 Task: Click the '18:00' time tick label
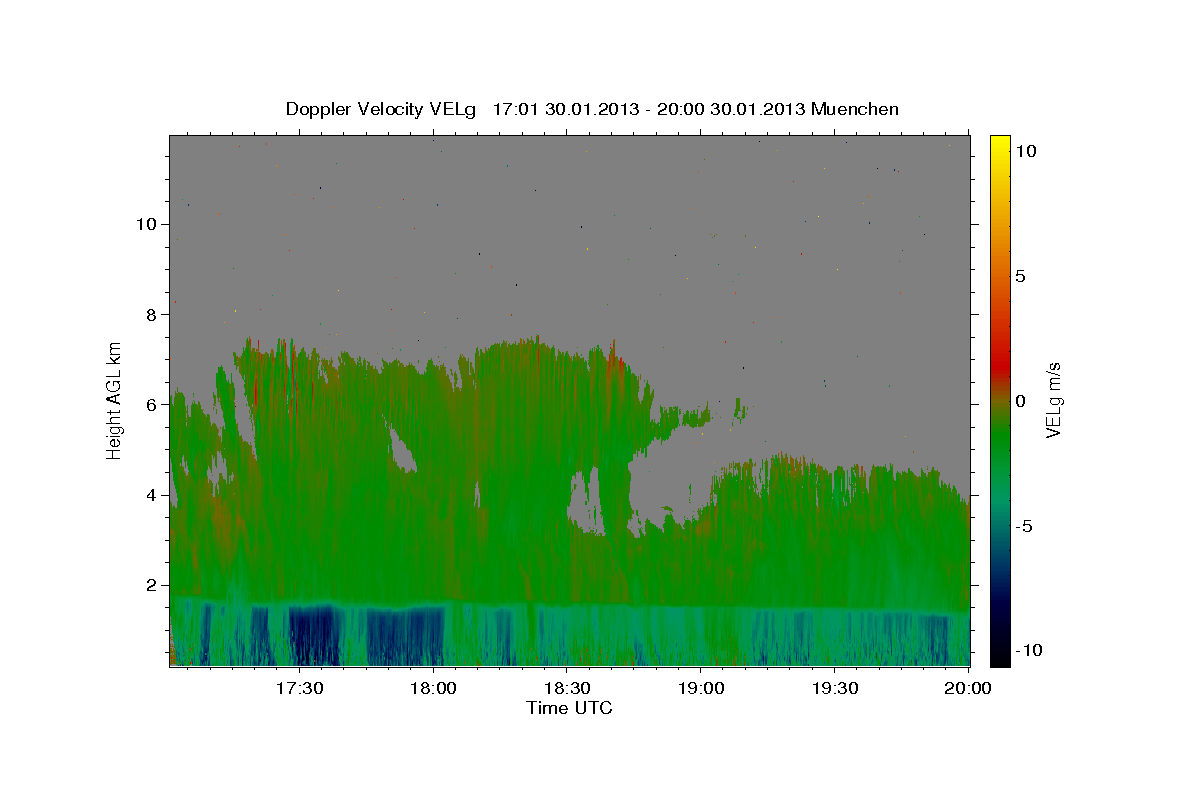point(433,688)
